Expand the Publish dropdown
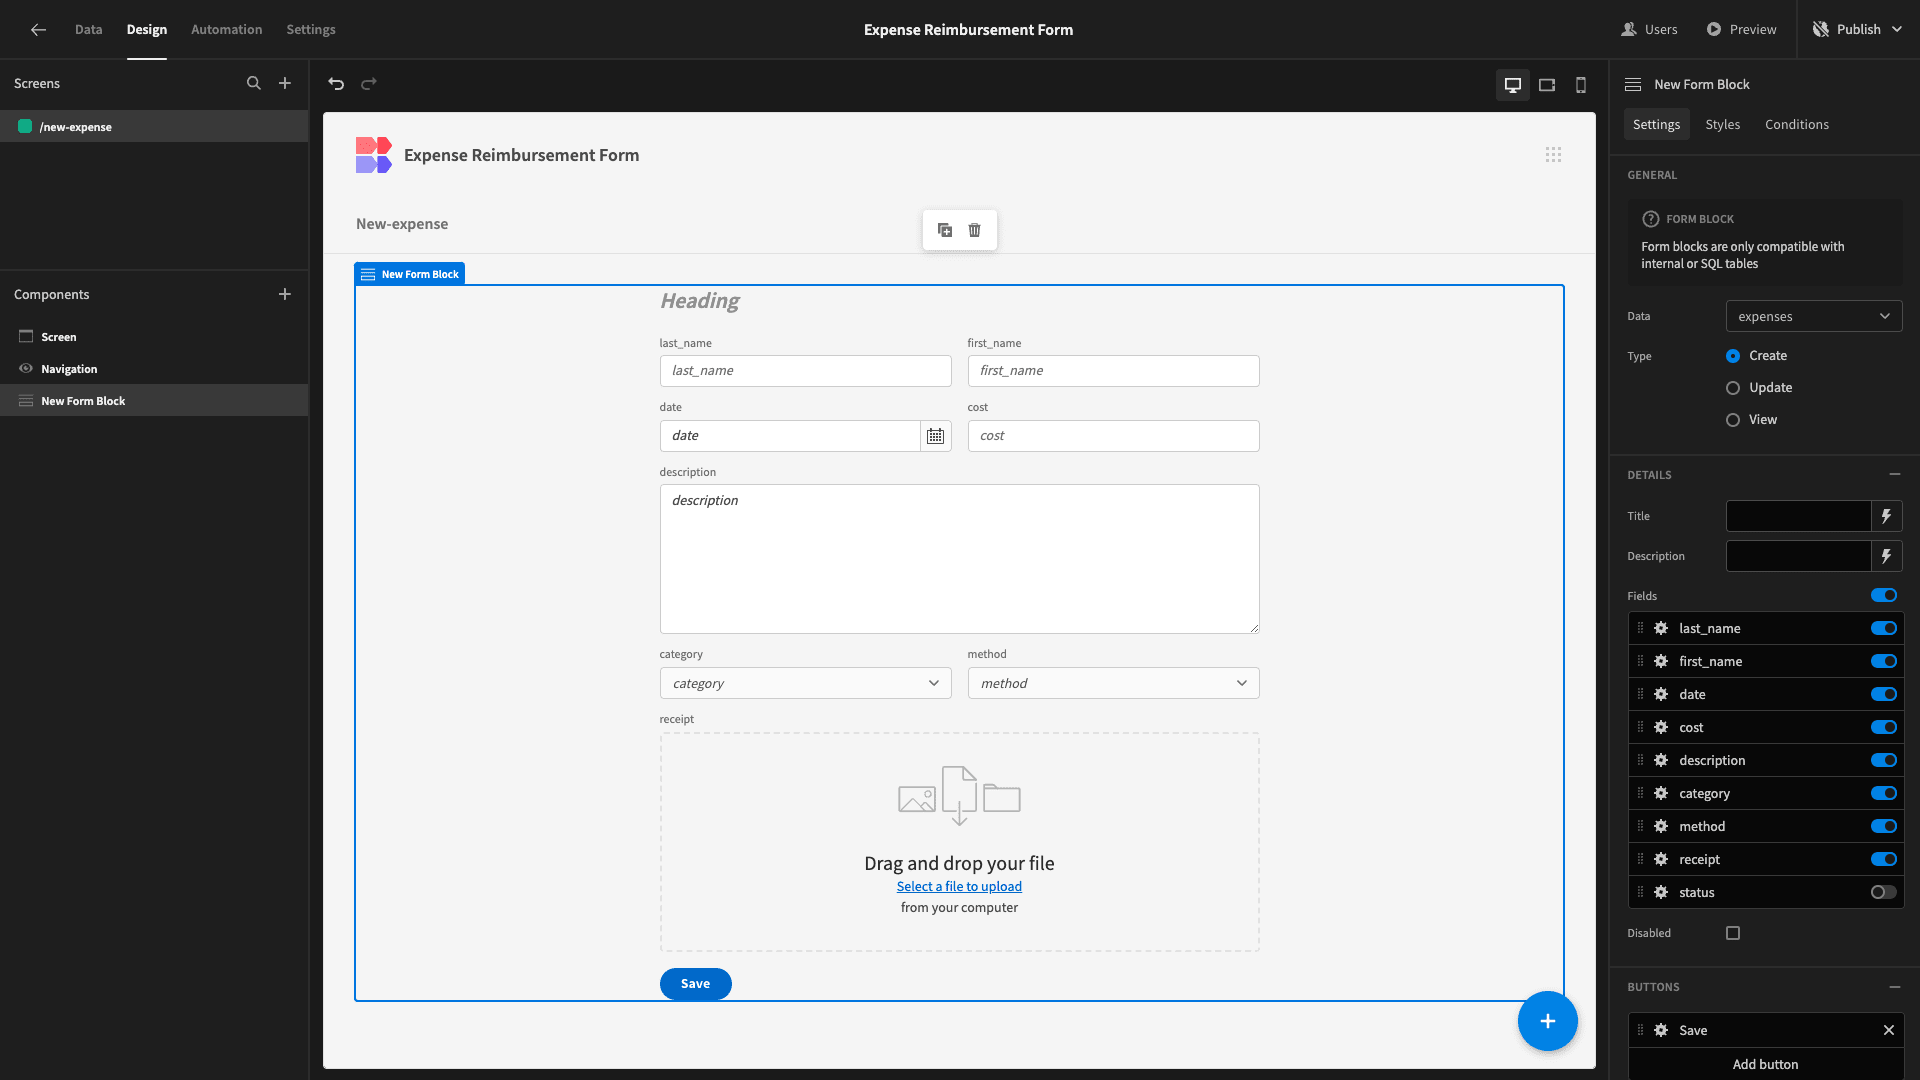Image resolution: width=1920 pixels, height=1080 pixels. point(1897,30)
